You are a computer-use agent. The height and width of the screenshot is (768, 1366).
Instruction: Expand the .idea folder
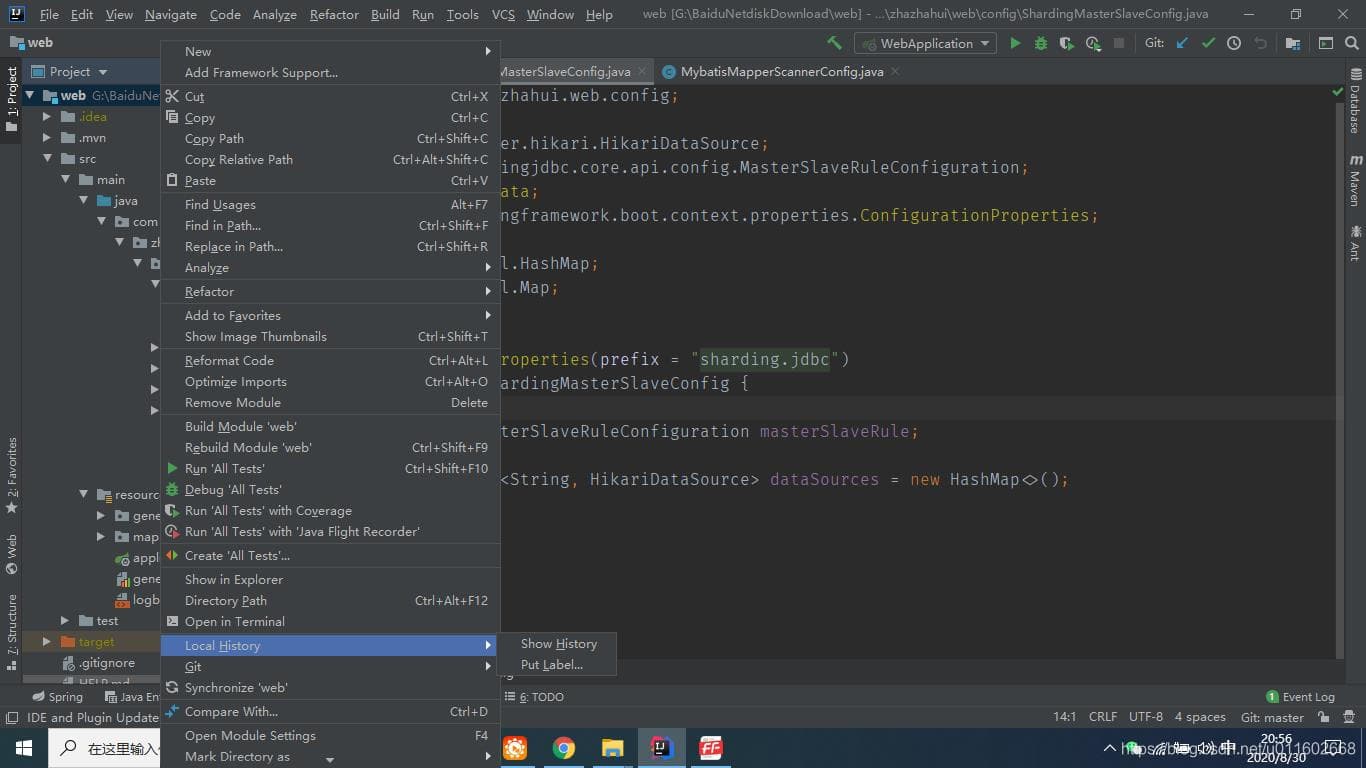point(47,117)
